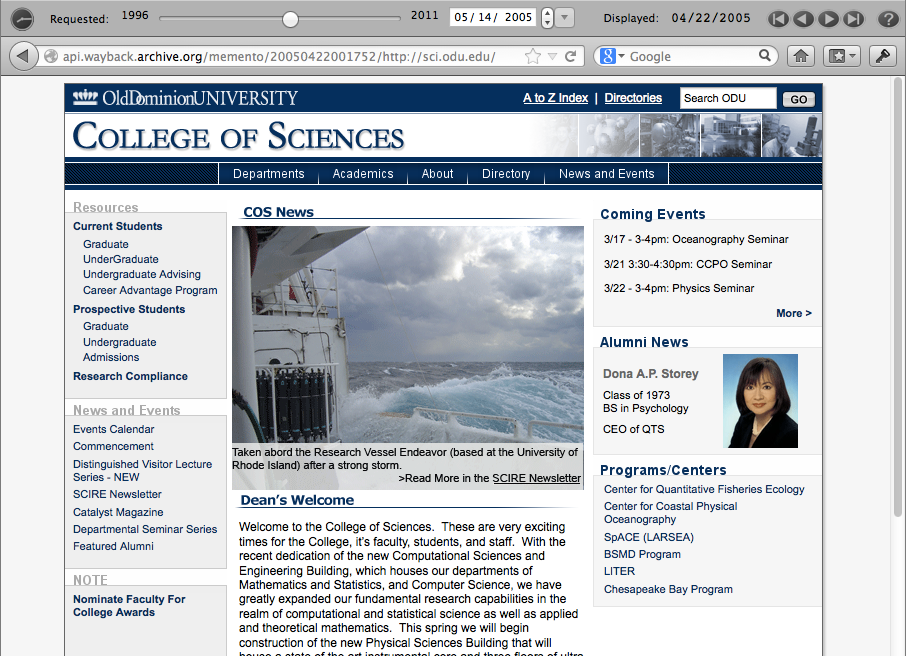Go to the previous archived memento

tap(803, 19)
